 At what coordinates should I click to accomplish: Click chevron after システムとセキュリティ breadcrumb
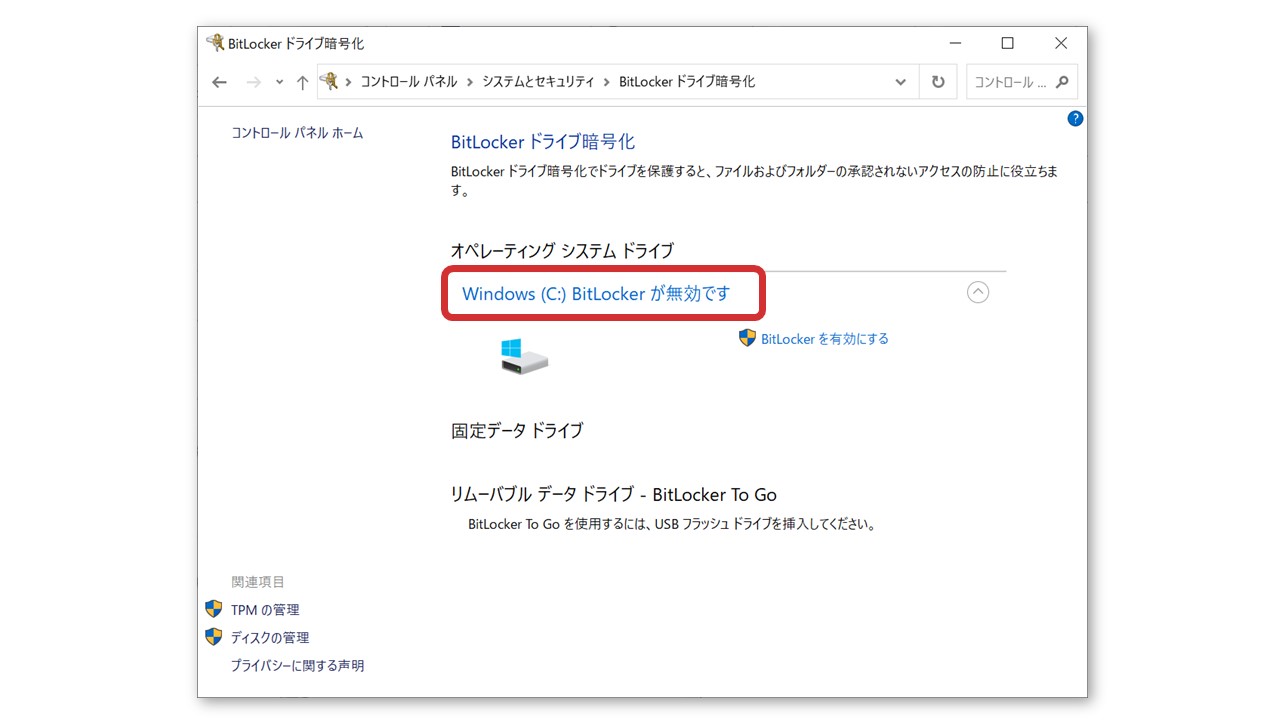coord(607,82)
